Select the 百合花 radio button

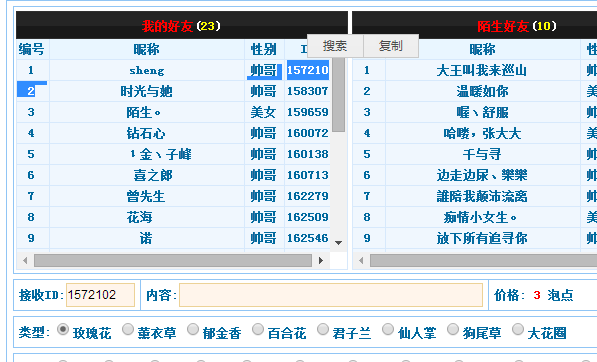click(258, 329)
